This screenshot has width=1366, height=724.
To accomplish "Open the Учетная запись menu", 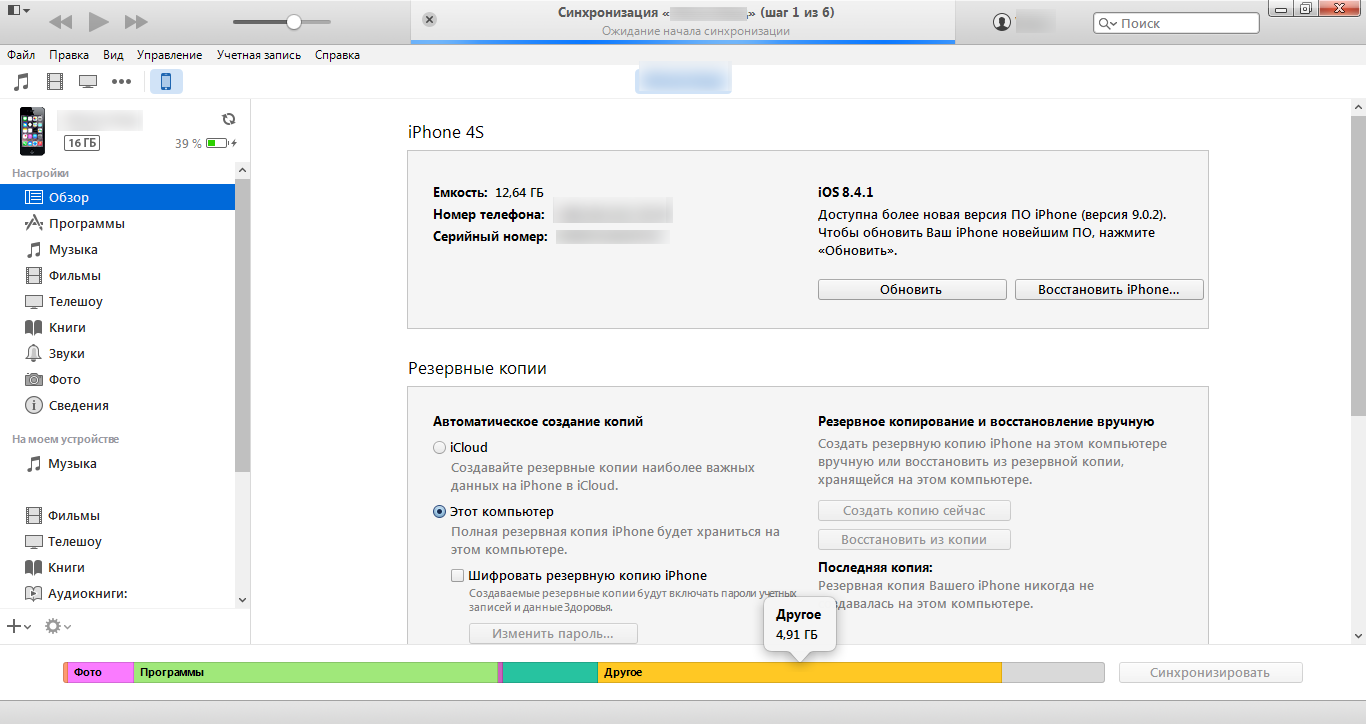I will click(x=259, y=55).
